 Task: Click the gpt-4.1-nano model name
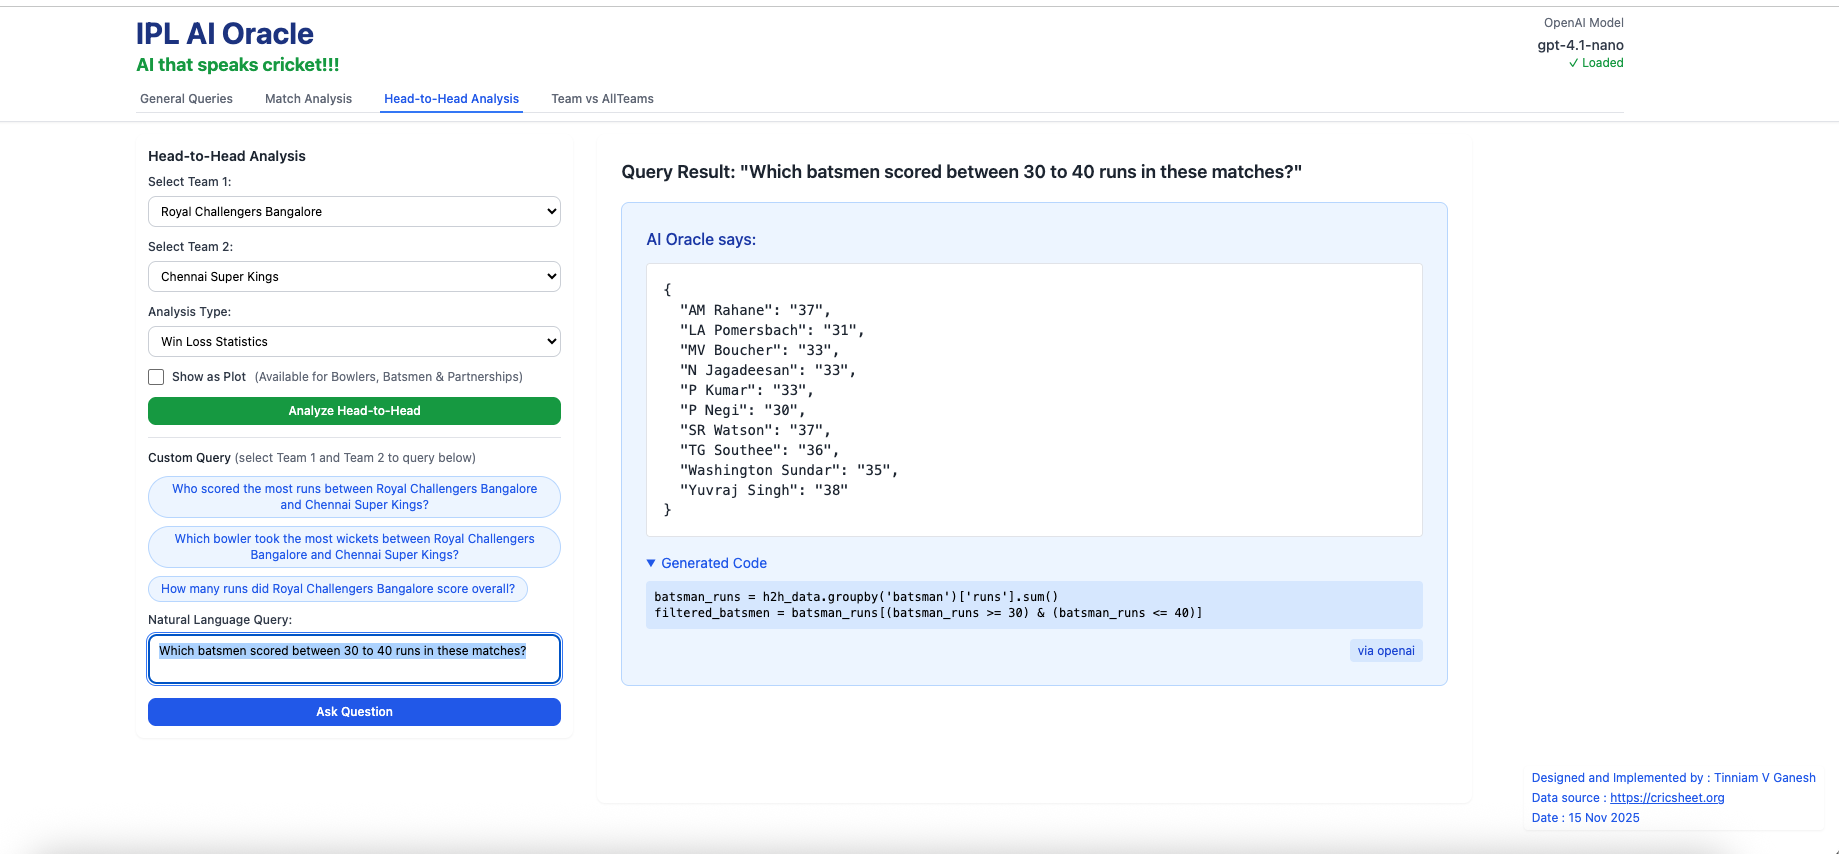[1580, 45]
